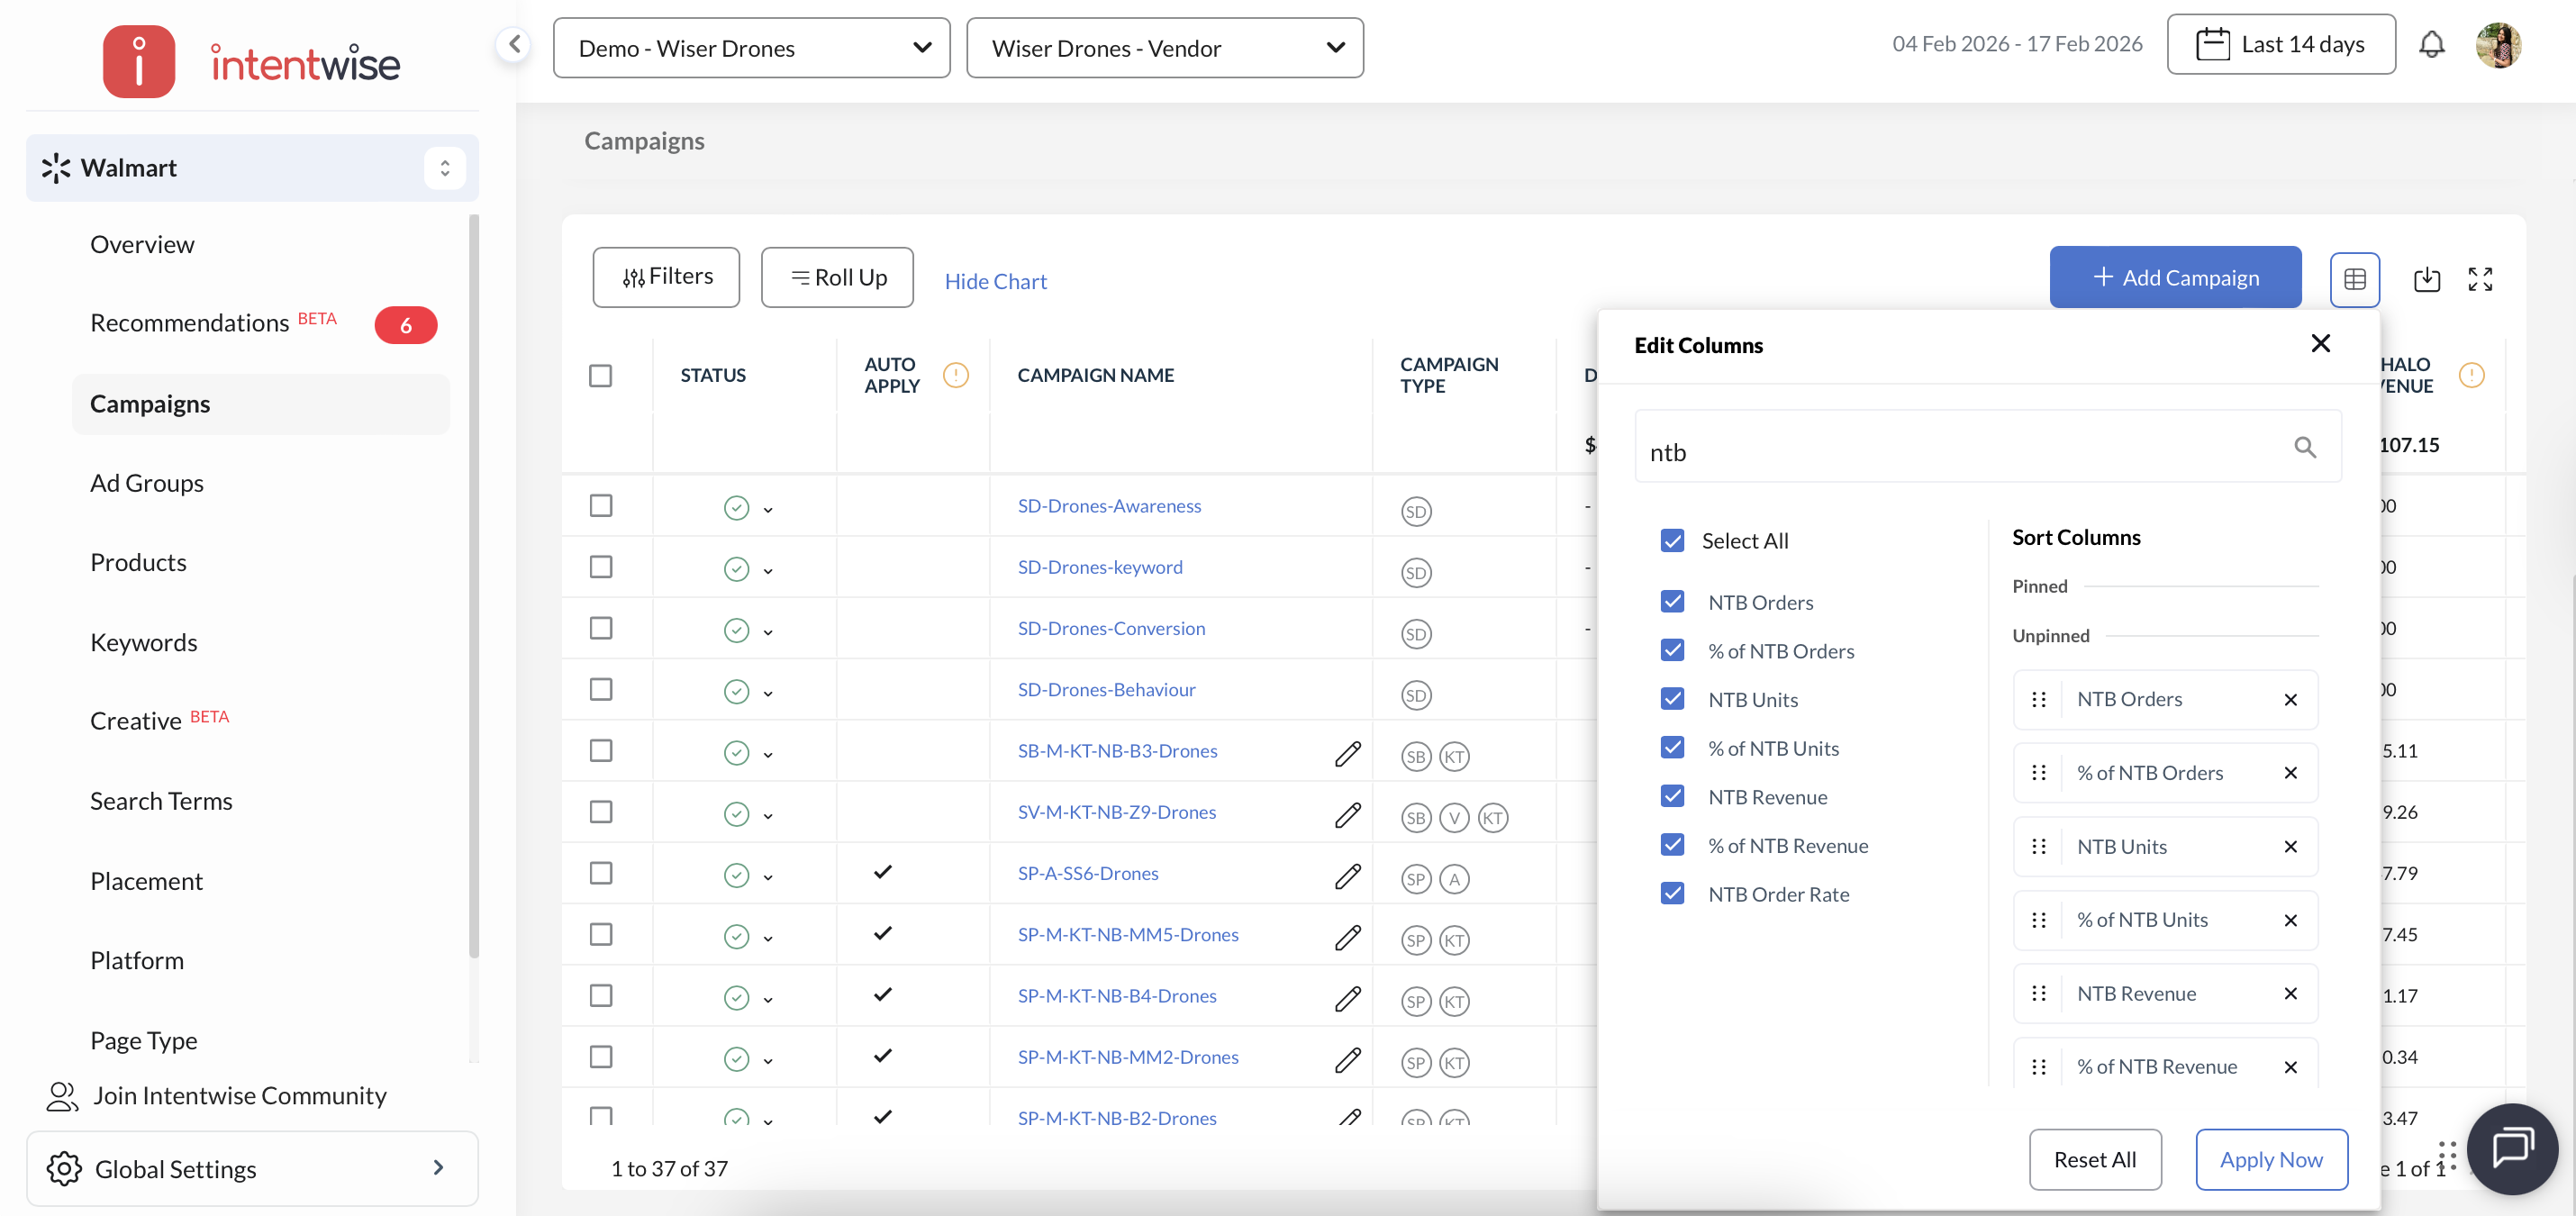Viewport: 2576px width, 1216px height.
Task: Click the Hide Chart link
Action: [995, 282]
